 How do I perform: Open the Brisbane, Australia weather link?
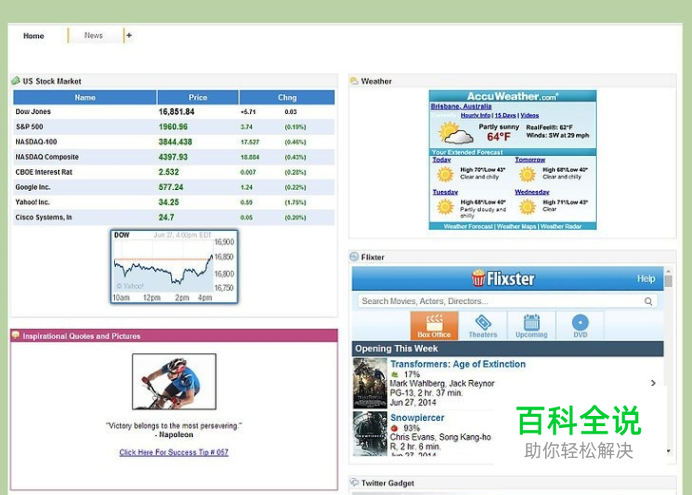point(461,106)
